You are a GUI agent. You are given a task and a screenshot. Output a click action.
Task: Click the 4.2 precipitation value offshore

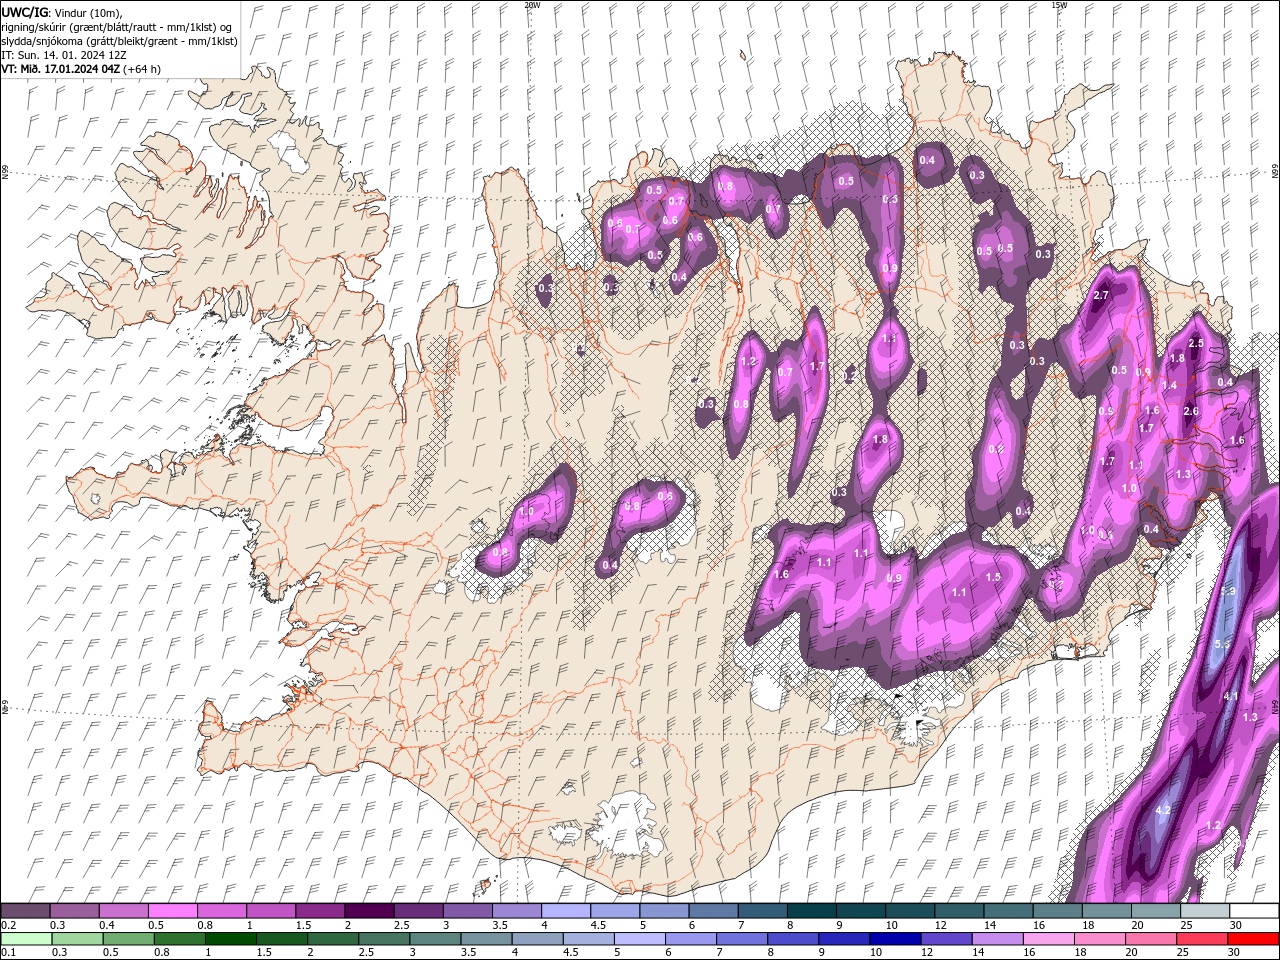(x=1163, y=810)
